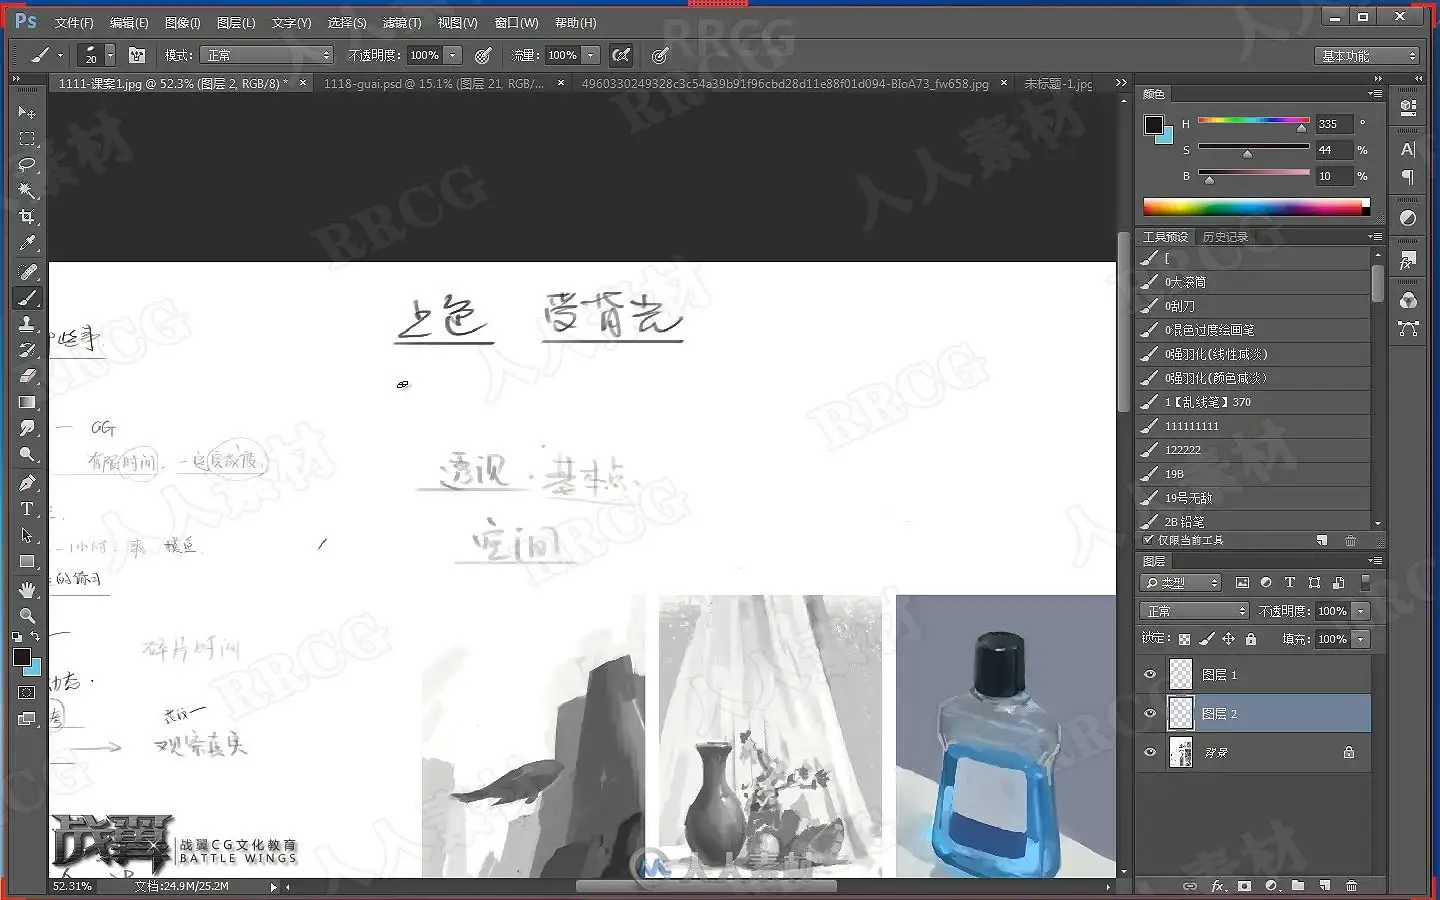Viewport: 1440px width, 900px height.
Task: Open Layers panel options menu
Action: coord(1376,561)
